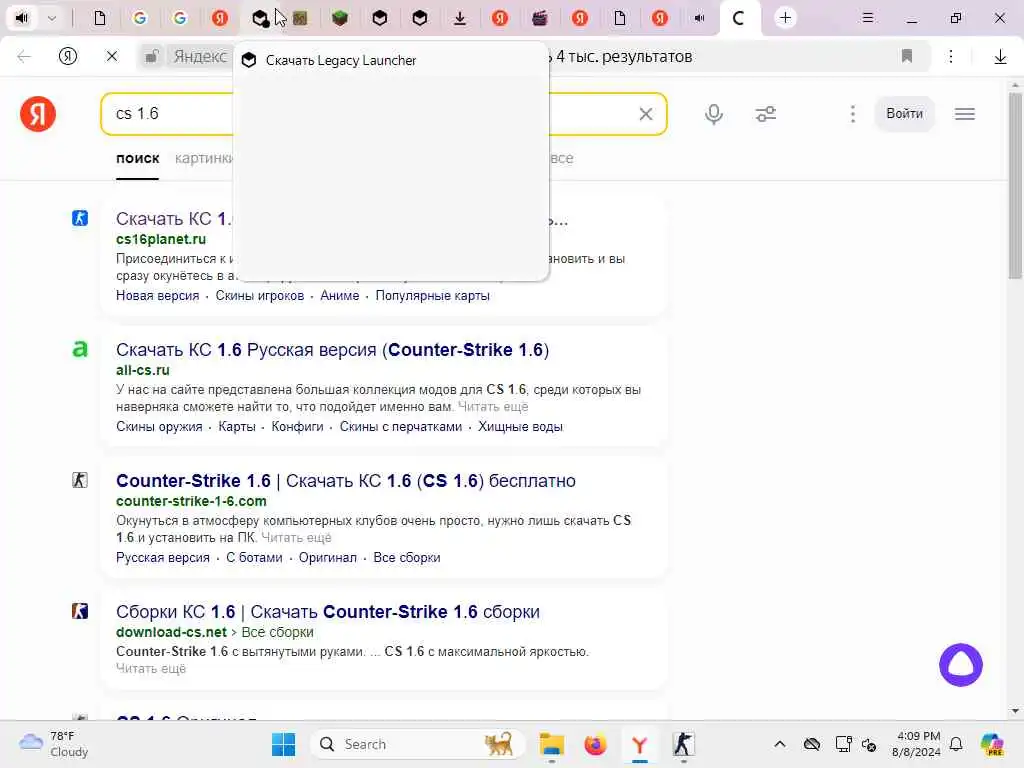This screenshot has height=768, width=1024.
Task: Bookmark this page using the bookmark icon
Action: (906, 56)
